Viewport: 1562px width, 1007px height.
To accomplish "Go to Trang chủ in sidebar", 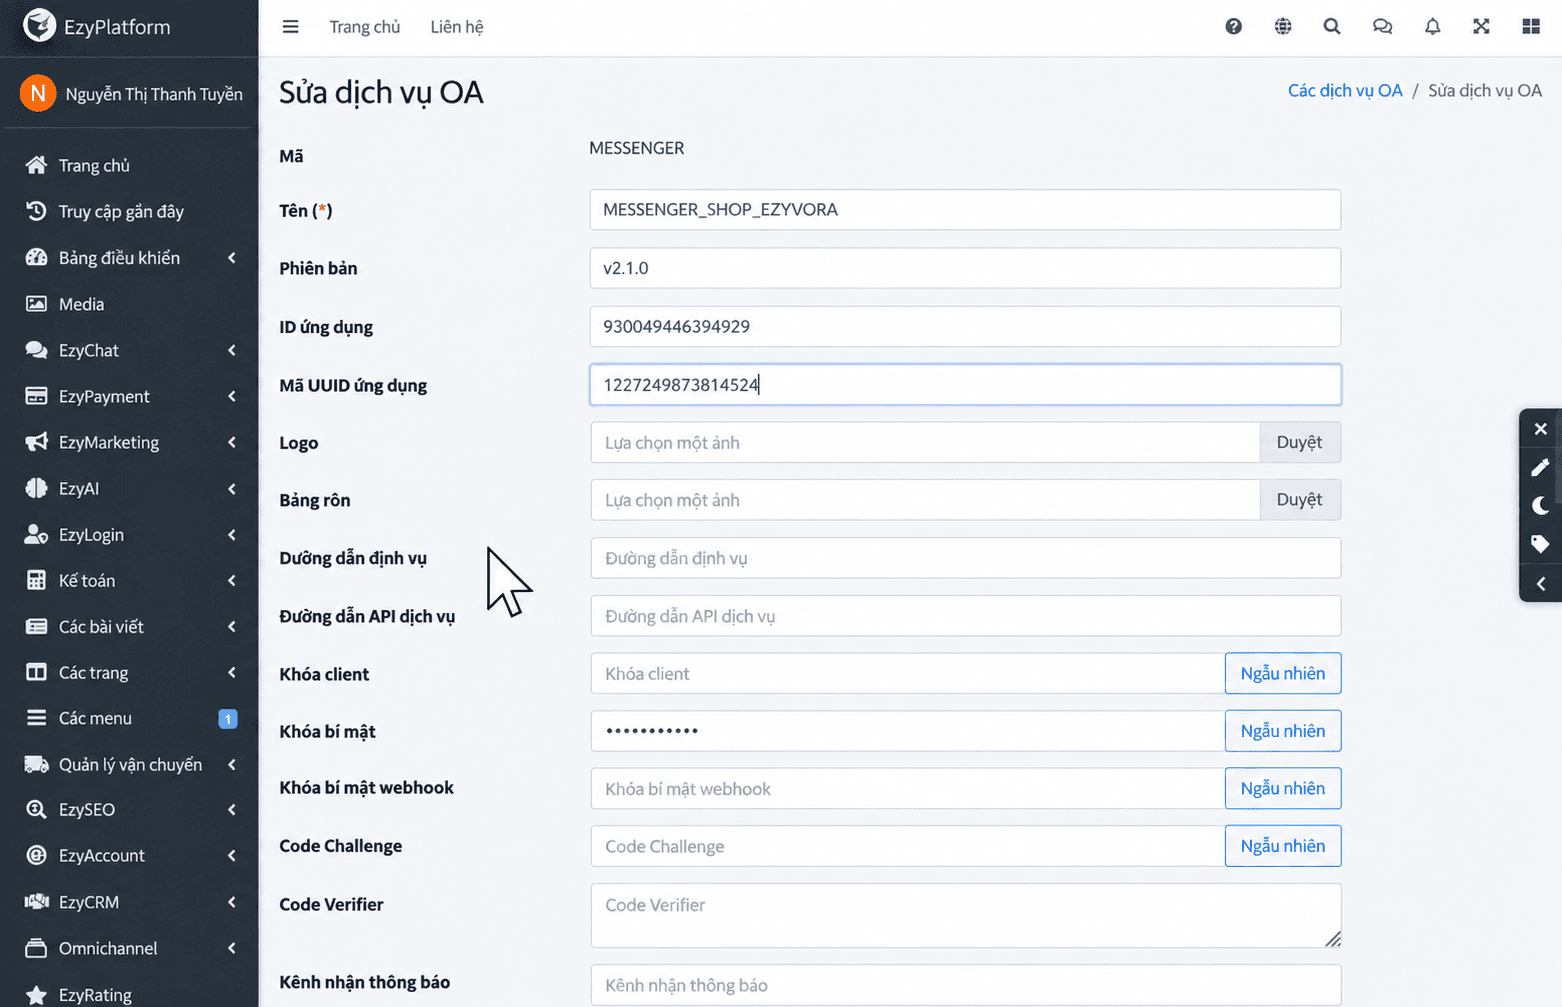I will coord(129,165).
